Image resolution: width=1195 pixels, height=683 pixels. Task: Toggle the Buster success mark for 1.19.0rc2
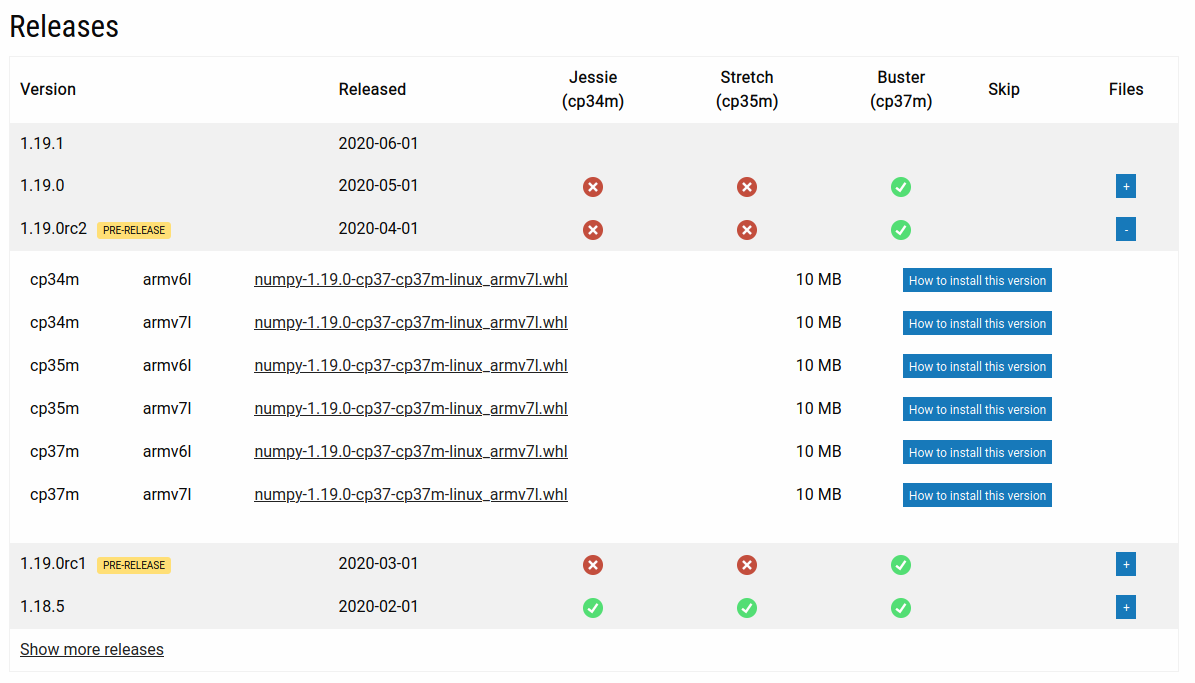pos(901,230)
